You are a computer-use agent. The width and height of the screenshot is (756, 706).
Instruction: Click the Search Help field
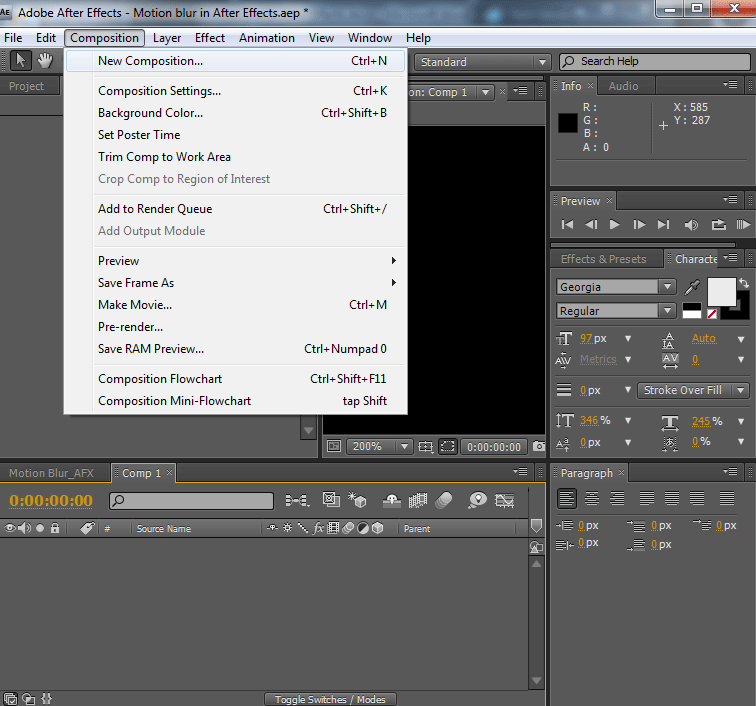pyautogui.click(x=655, y=61)
